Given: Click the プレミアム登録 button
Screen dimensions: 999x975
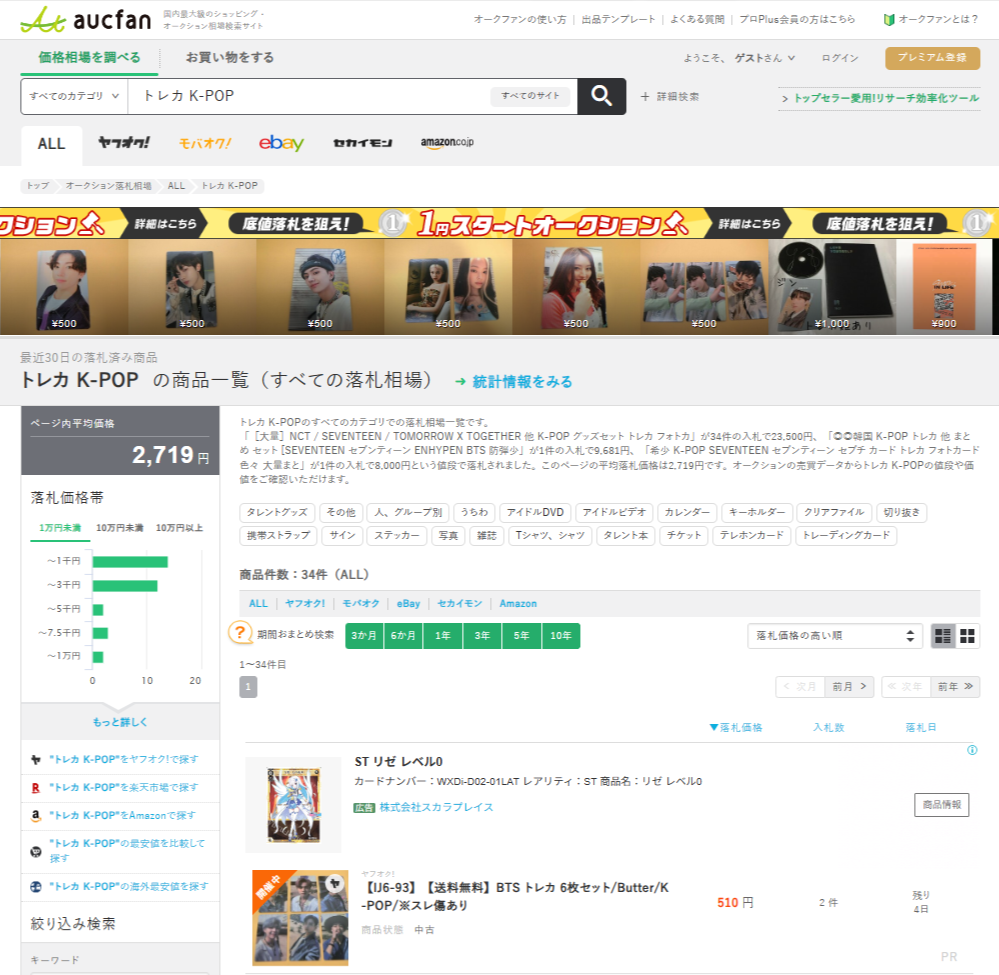Looking at the screenshot, I should pyautogui.click(x=932, y=58).
